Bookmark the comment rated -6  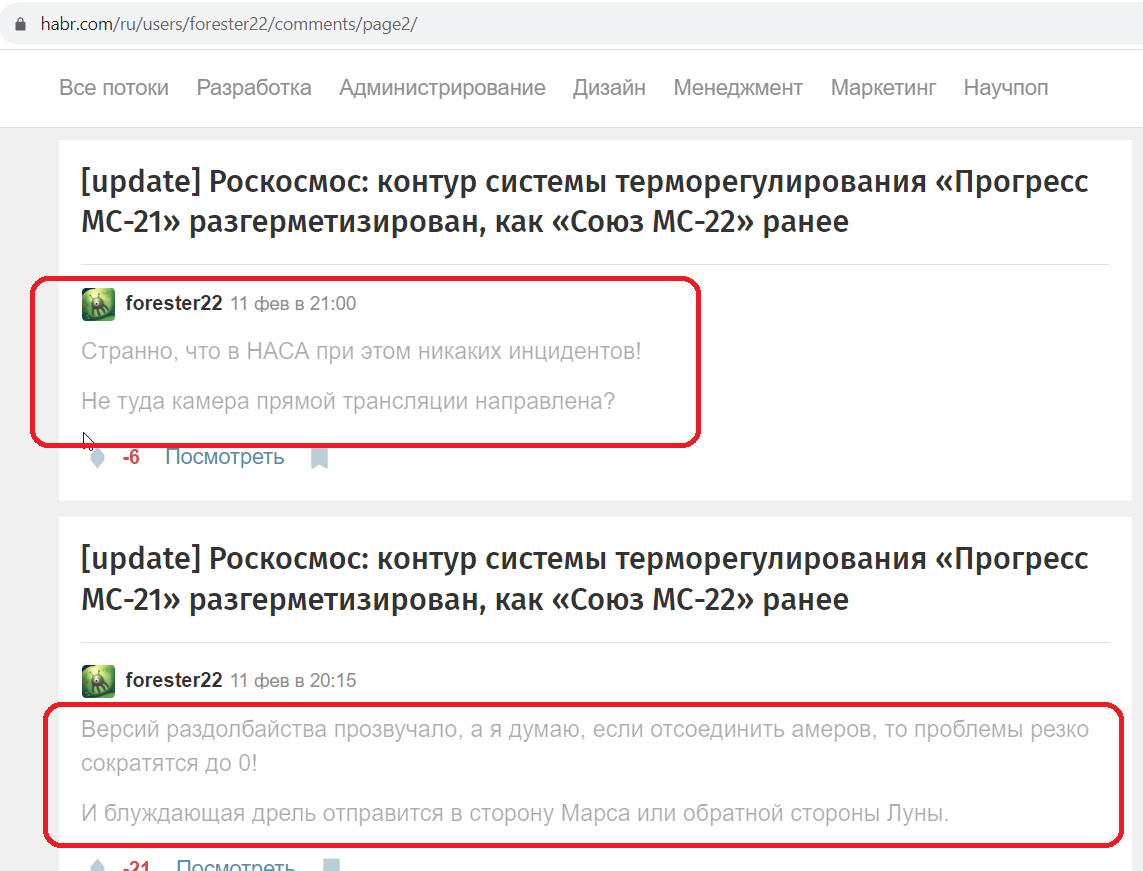click(x=319, y=458)
